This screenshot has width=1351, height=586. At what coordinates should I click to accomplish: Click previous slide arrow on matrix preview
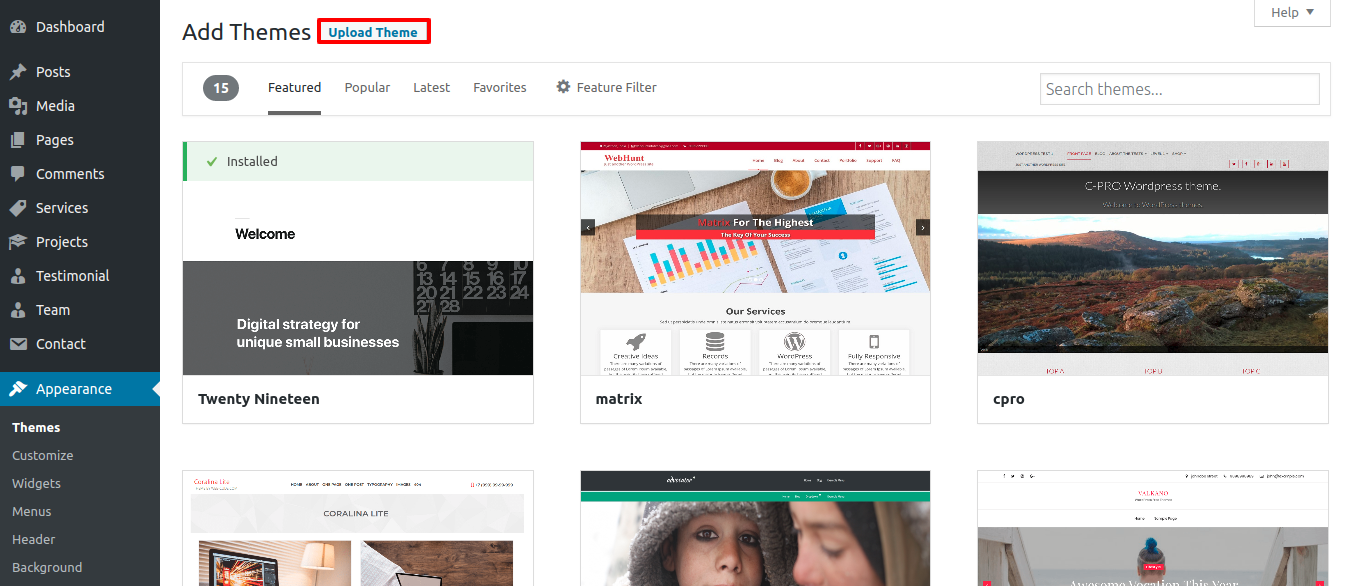tap(589, 227)
